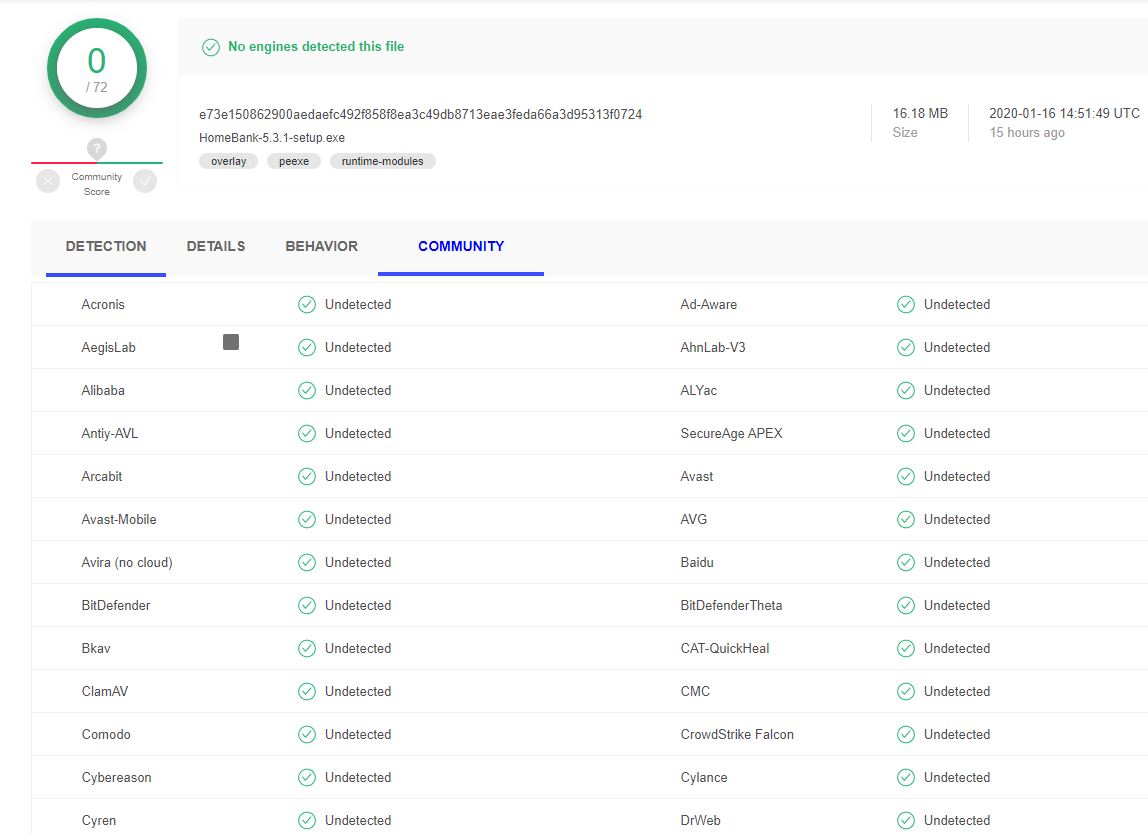1148x834 pixels.
Task: Click the Undetected result for ALYac
Action: tap(957, 390)
